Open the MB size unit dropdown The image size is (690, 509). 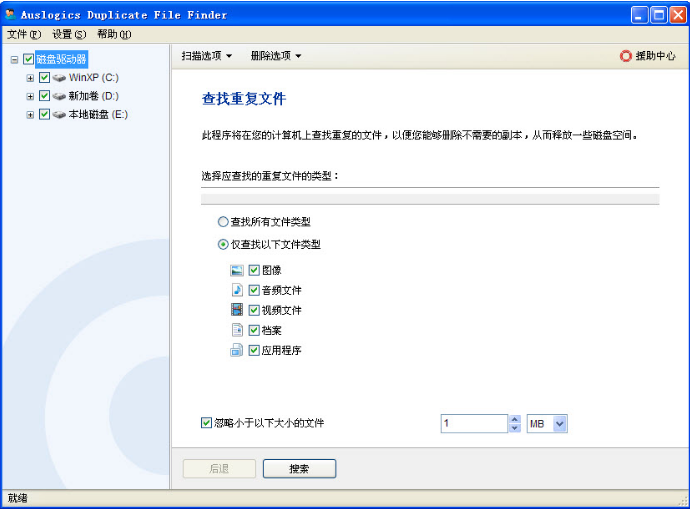pyautogui.click(x=559, y=424)
